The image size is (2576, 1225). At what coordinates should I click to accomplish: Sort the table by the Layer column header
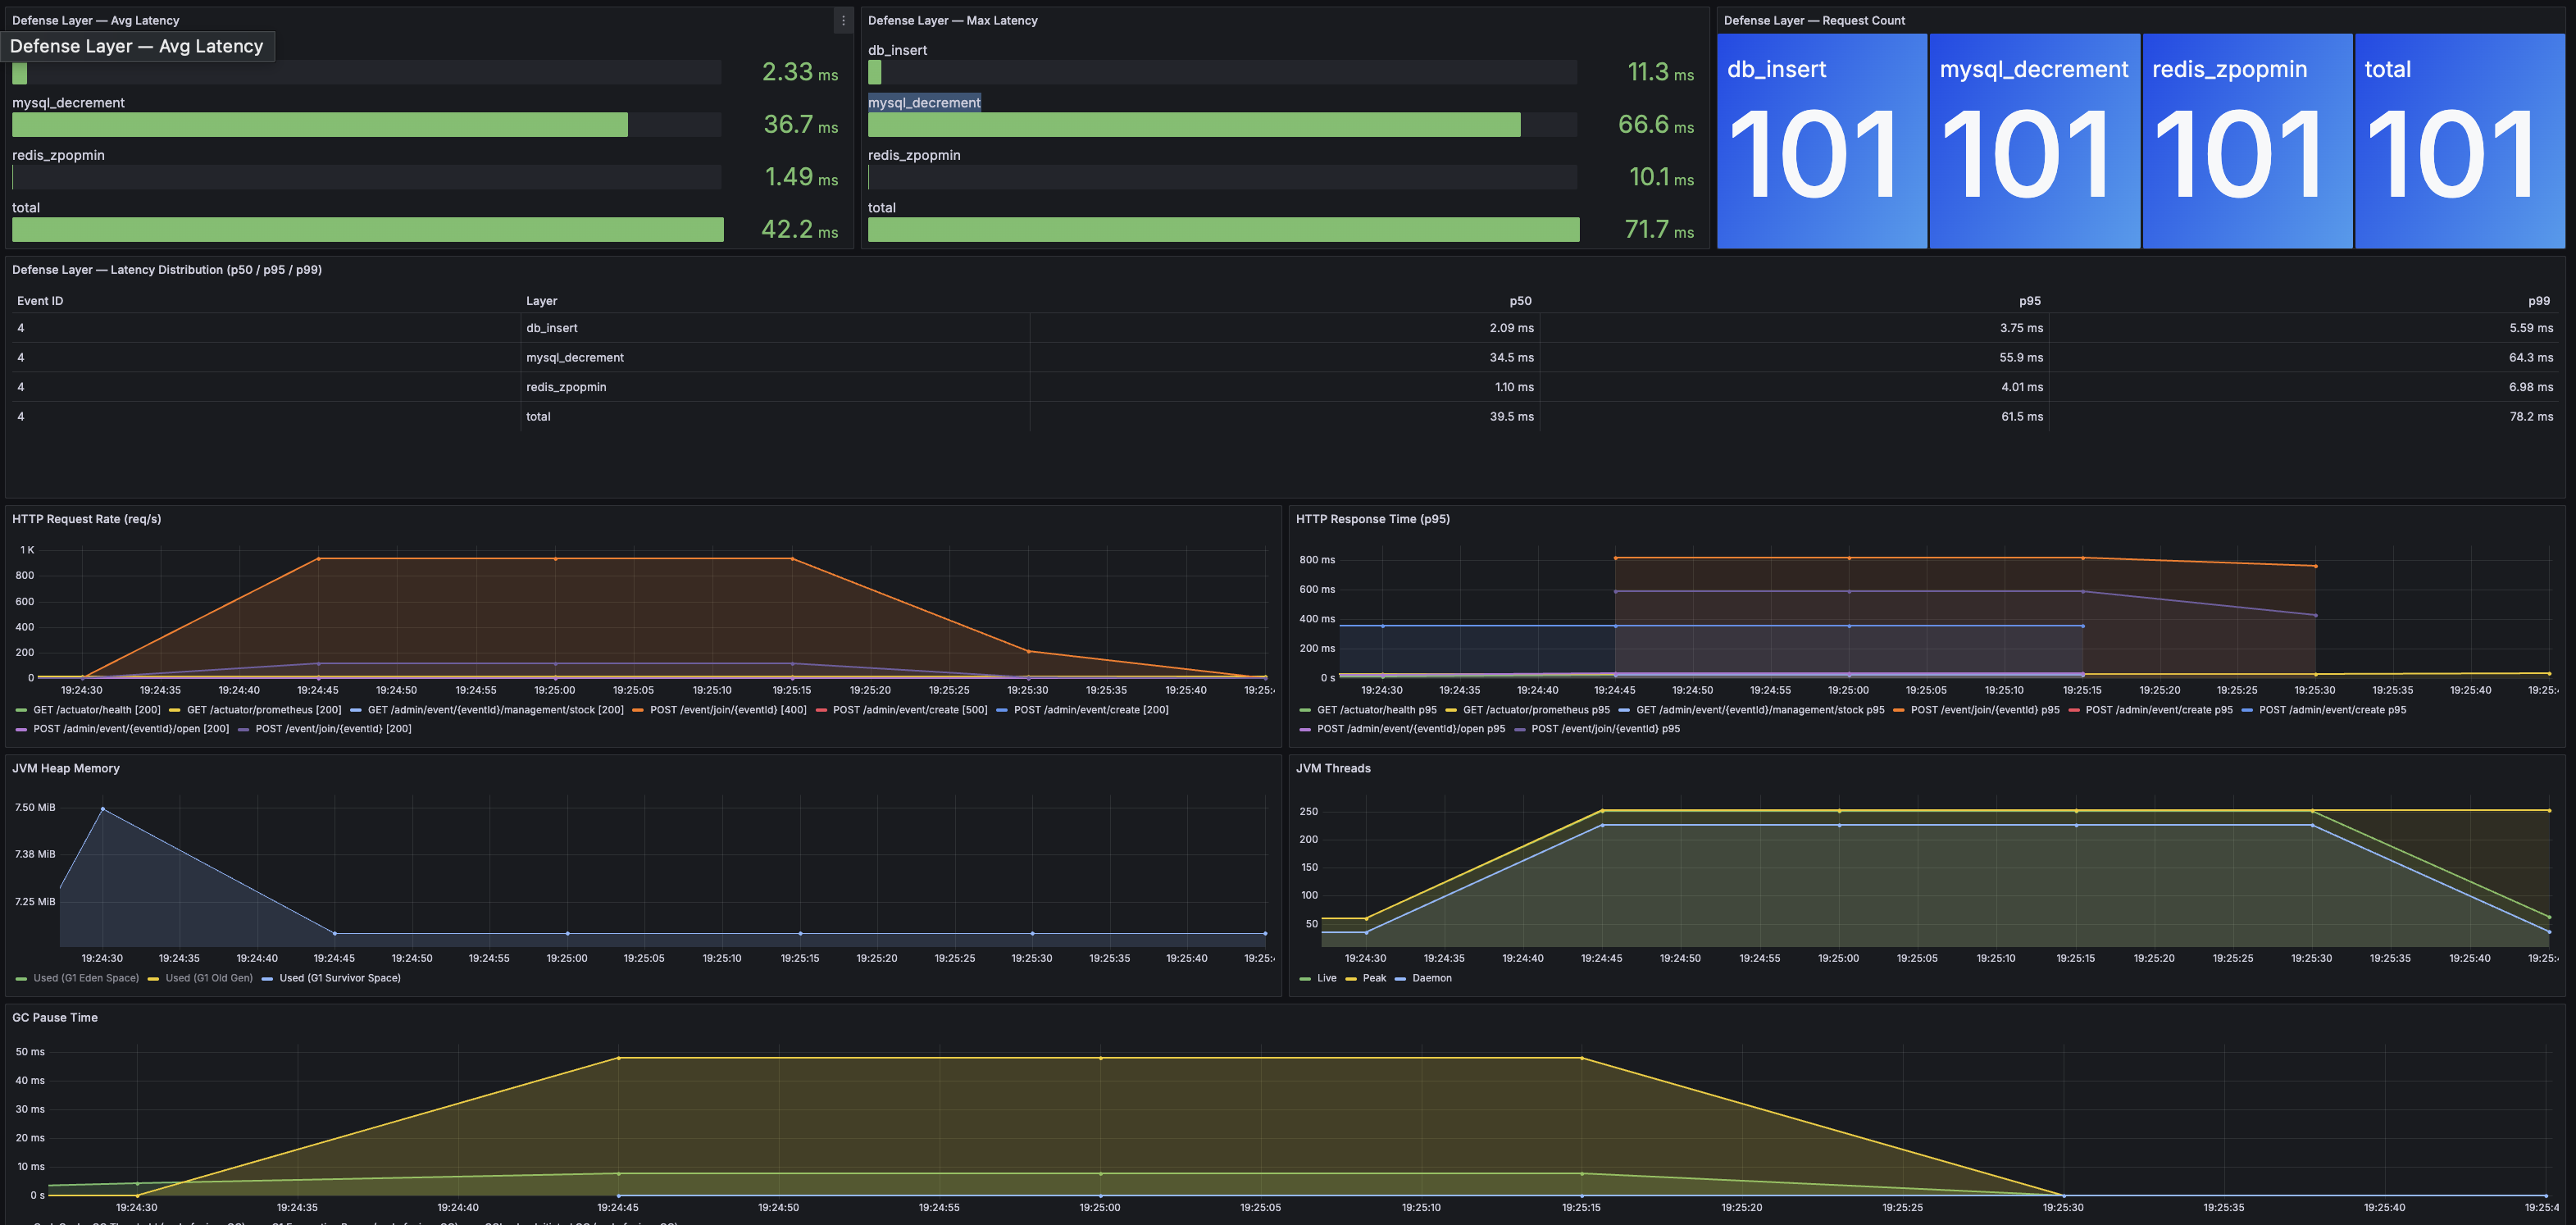(541, 301)
